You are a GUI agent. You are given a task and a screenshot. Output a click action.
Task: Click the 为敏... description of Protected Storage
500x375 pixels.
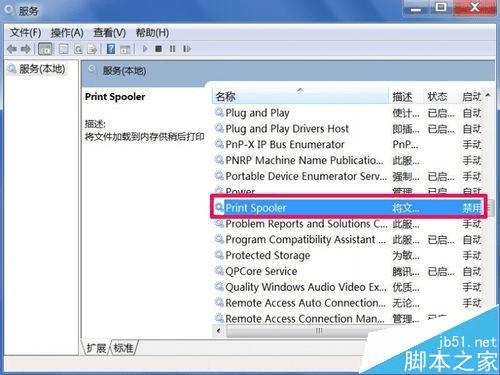pos(406,255)
